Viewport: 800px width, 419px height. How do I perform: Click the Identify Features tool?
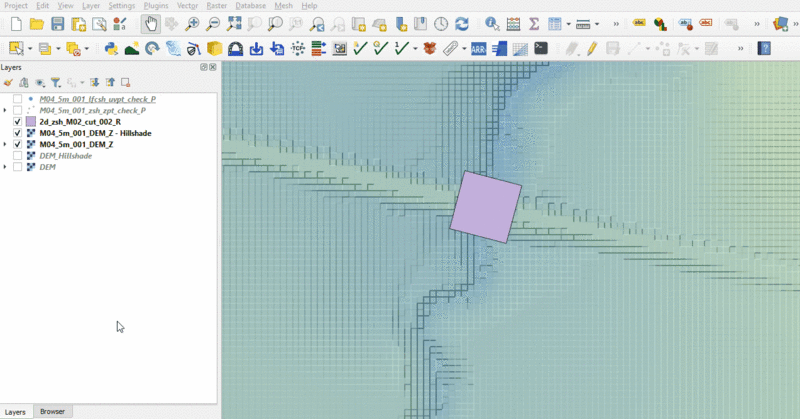tap(491, 23)
